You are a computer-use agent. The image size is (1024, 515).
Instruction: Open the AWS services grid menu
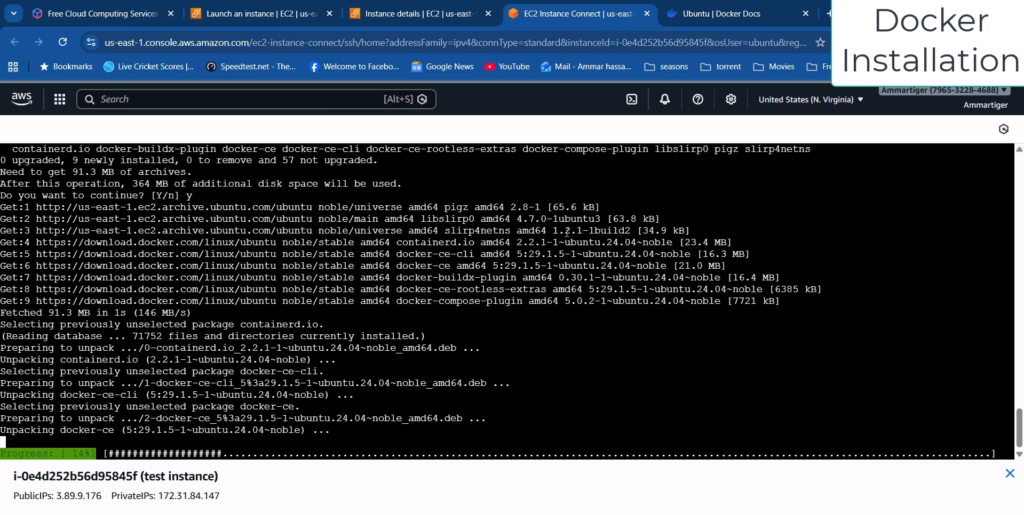point(59,99)
